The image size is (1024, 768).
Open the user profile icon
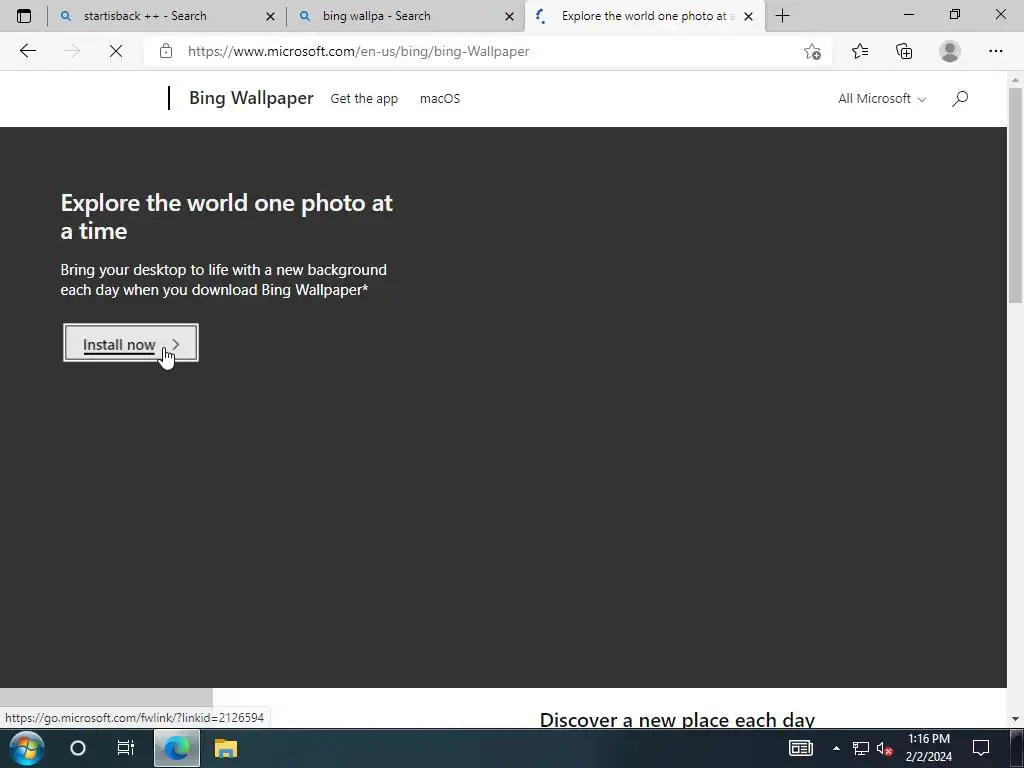tap(950, 51)
